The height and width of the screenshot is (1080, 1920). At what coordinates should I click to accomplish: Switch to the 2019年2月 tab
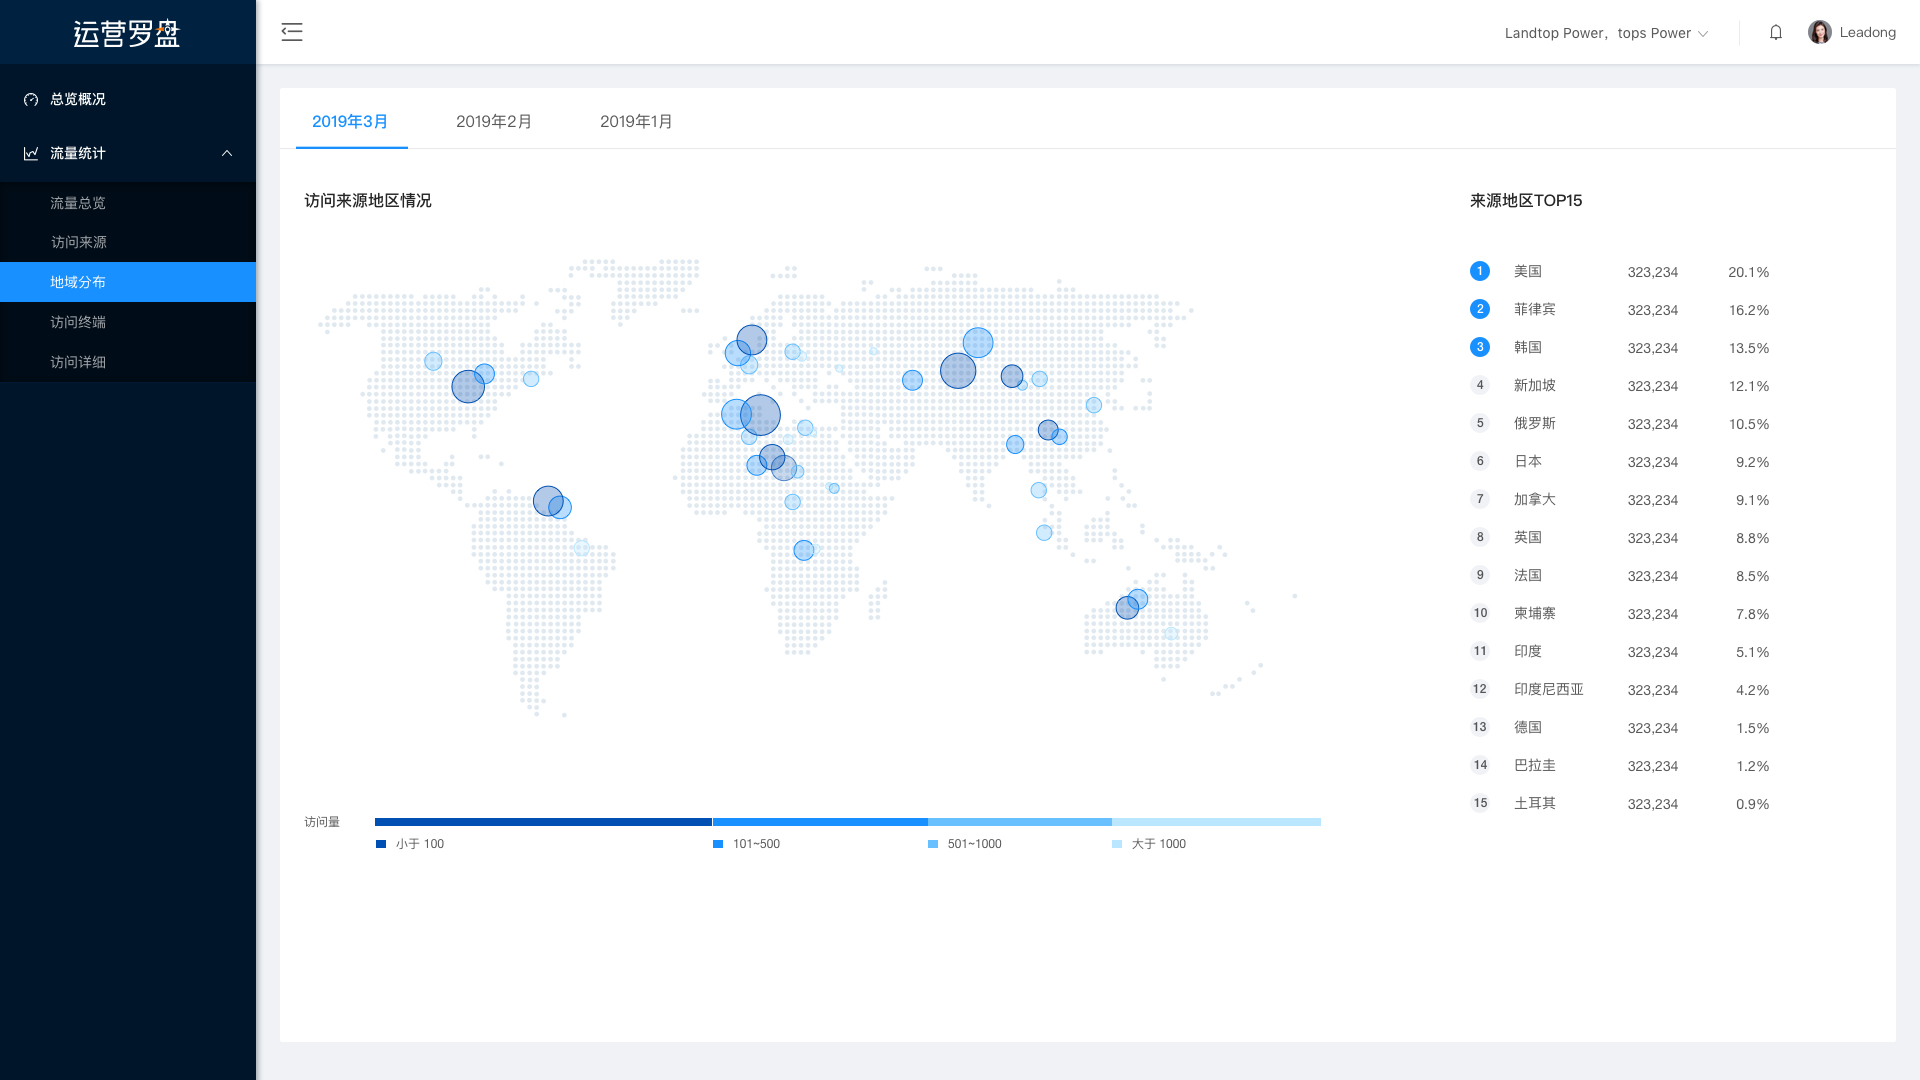pos(494,121)
